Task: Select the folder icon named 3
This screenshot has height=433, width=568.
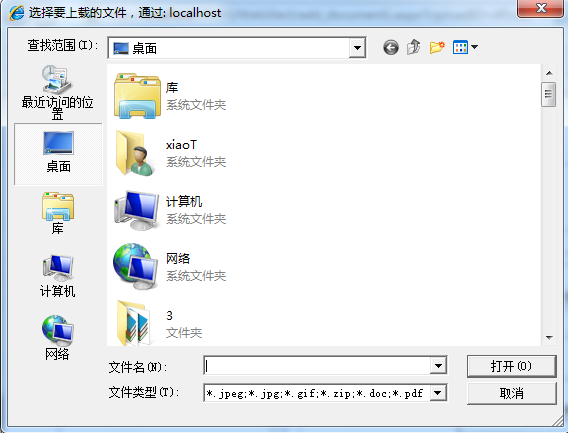Action: [134, 322]
